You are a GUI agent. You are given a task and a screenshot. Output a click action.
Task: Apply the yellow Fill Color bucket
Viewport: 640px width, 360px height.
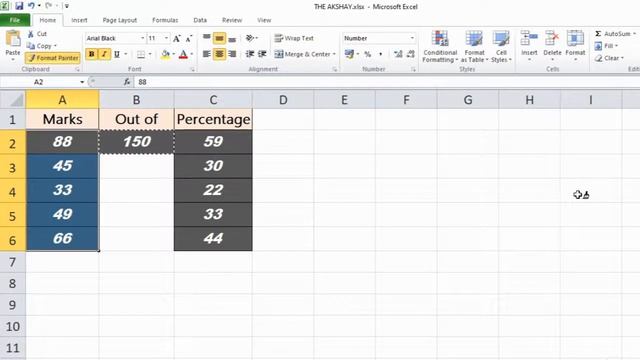(x=165, y=54)
